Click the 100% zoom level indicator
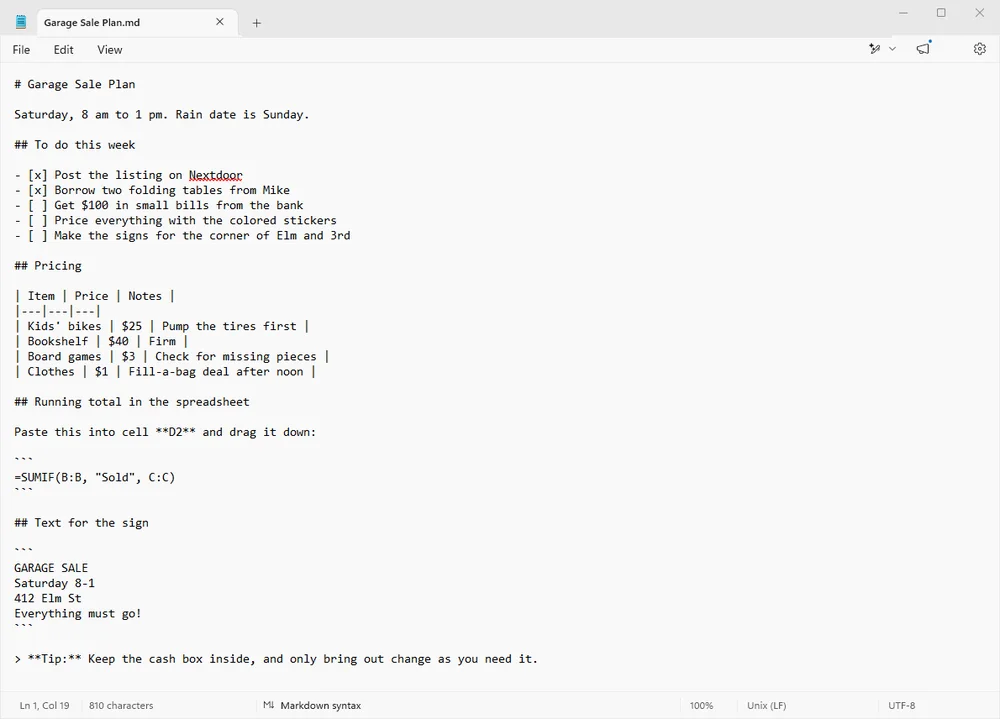 [701, 706]
